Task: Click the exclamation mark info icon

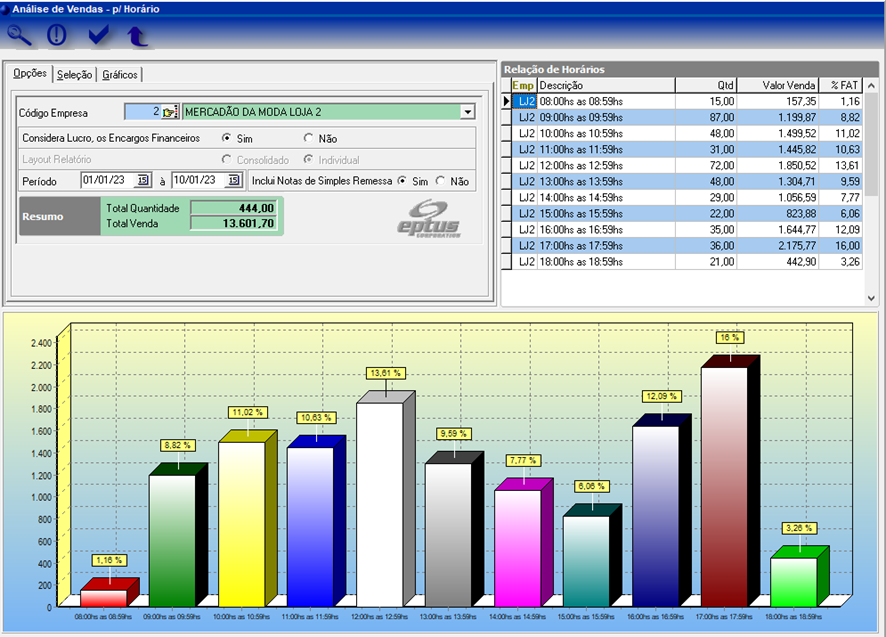Action: tap(57, 36)
